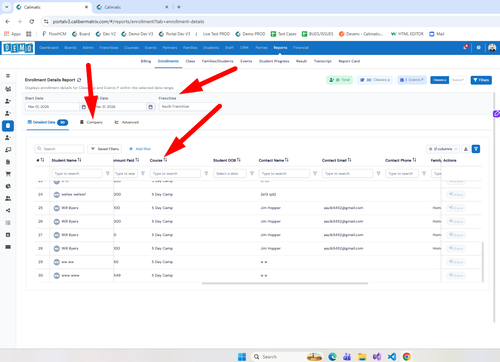Image resolution: width=500 pixels, height=362 pixels.
Task: Reload the browser page
Action: click(x=32, y=22)
